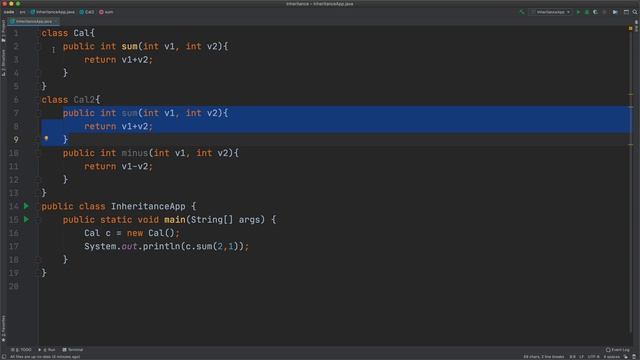Image resolution: width=640 pixels, height=360 pixels.
Task: Click line number 16 in the gutter
Action: point(14,233)
